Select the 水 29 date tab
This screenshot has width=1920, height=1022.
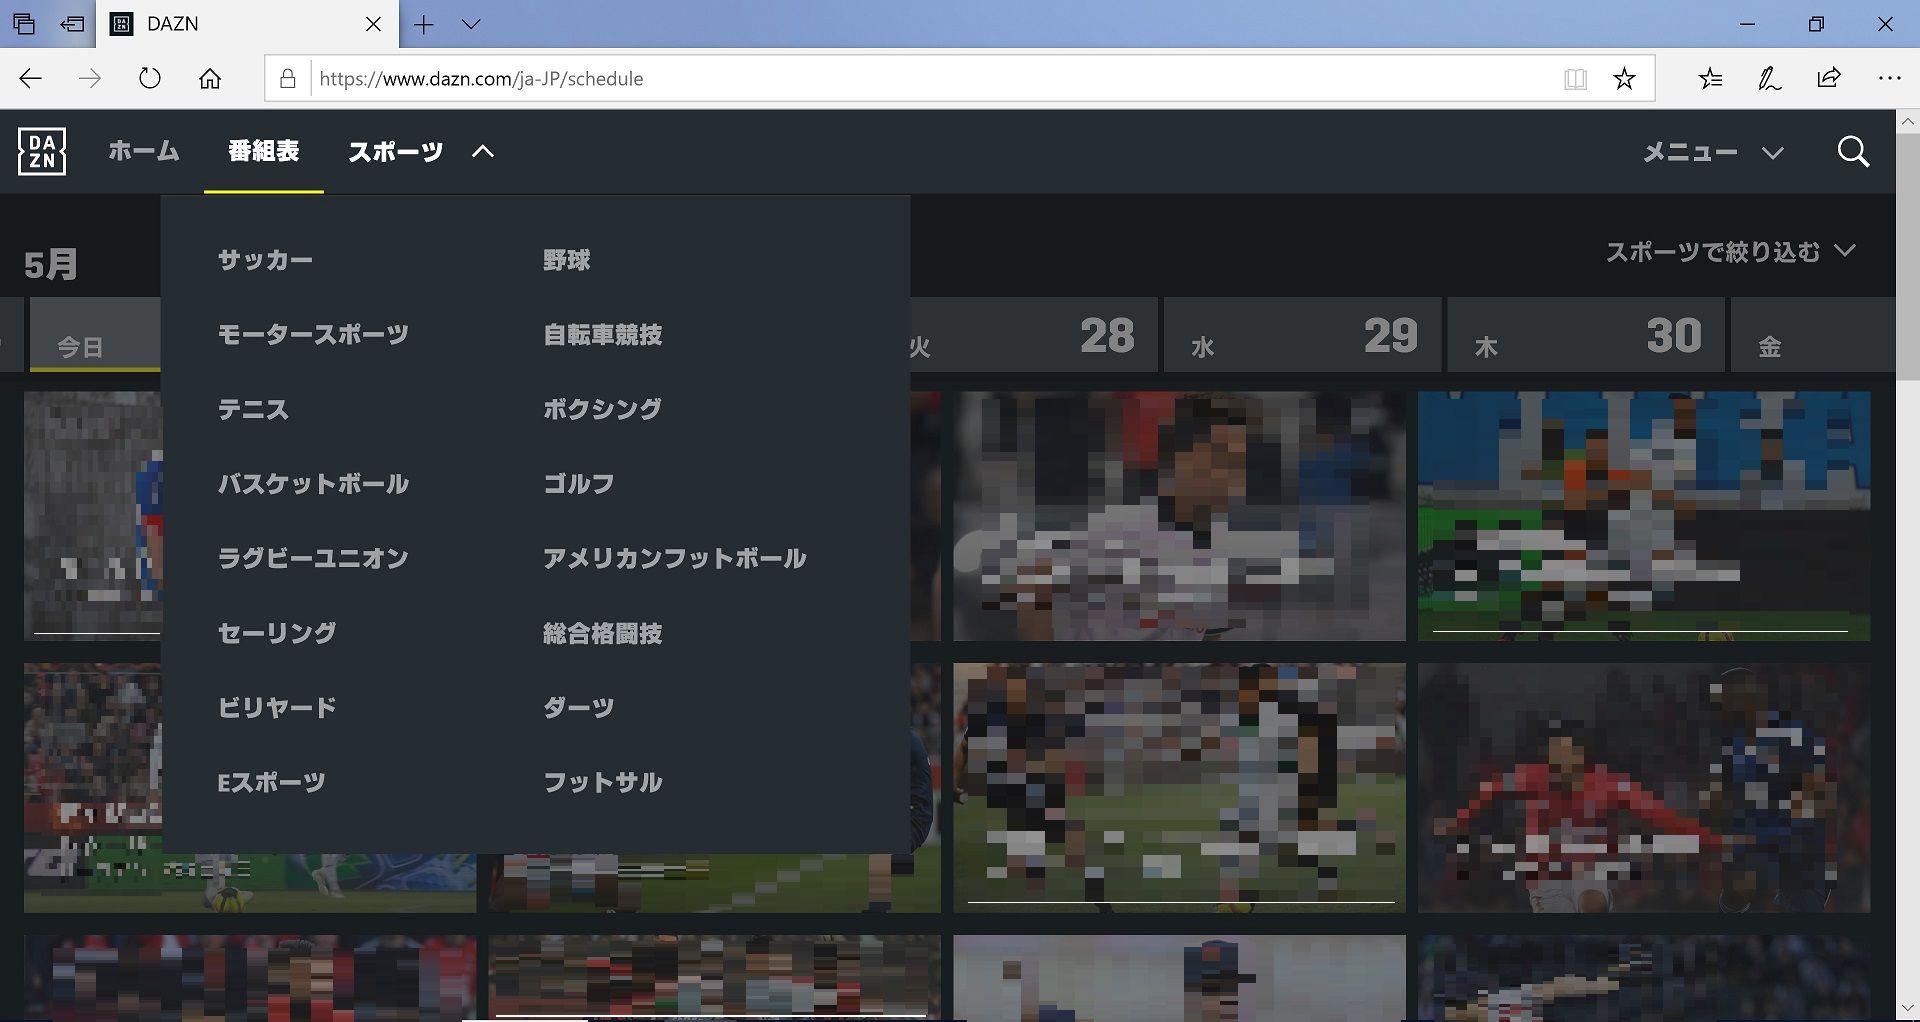pyautogui.click(x=1303, y=335)
